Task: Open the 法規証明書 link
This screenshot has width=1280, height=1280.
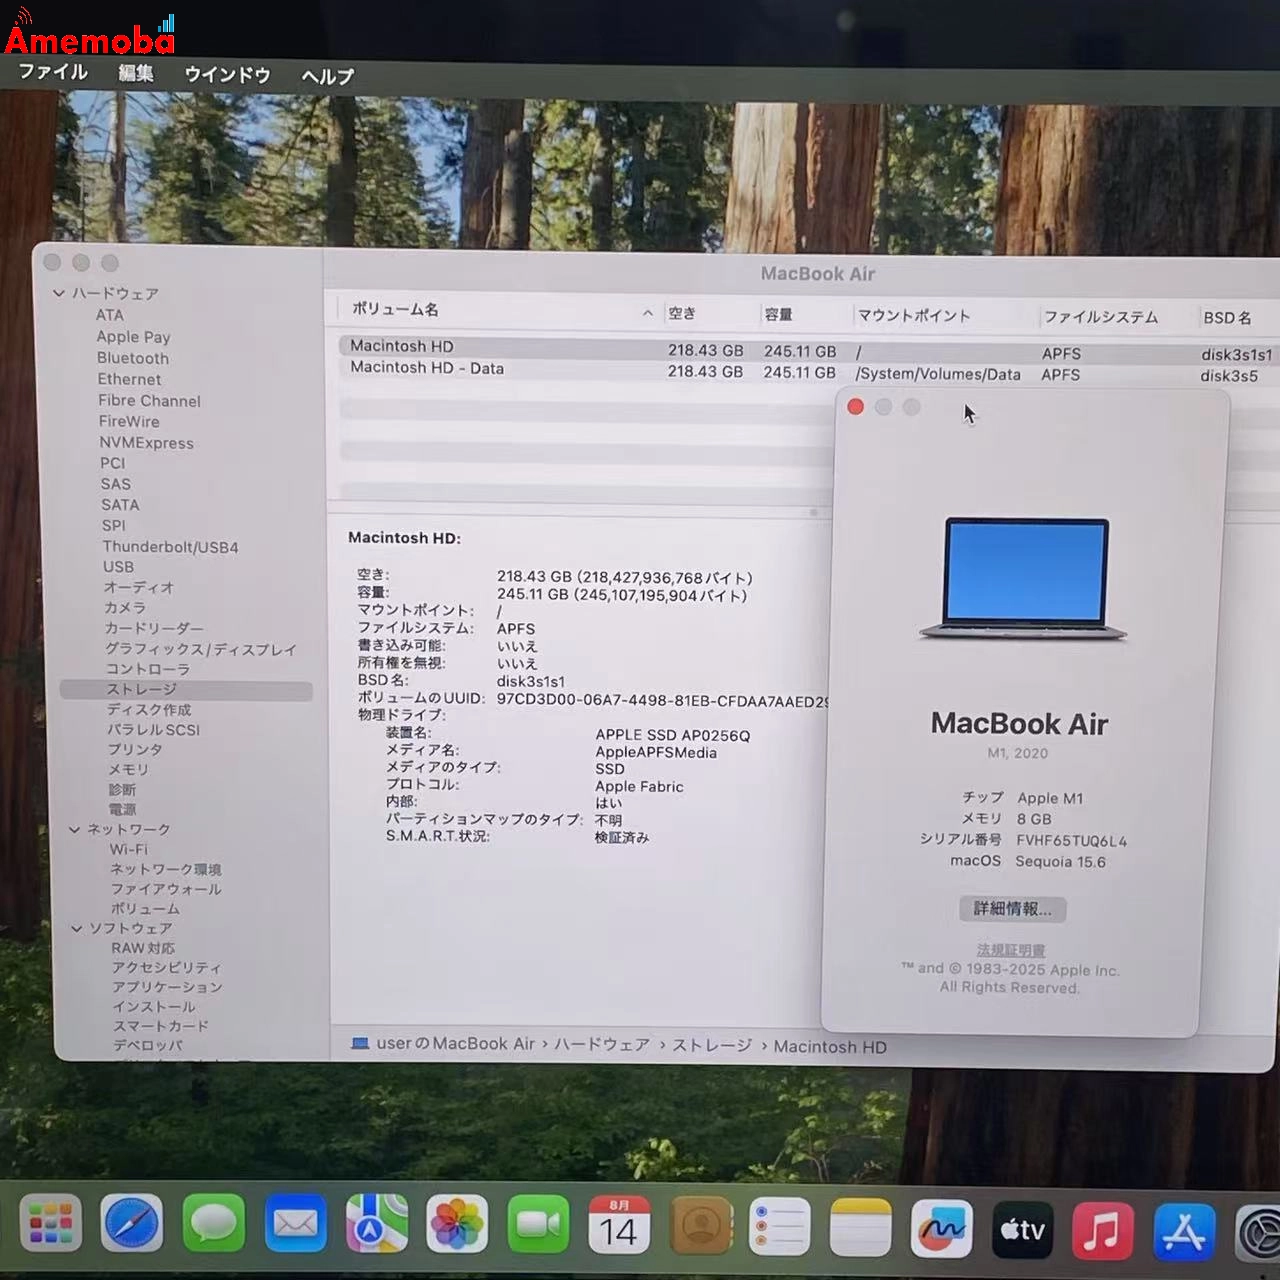Action: click(1009, 949)
